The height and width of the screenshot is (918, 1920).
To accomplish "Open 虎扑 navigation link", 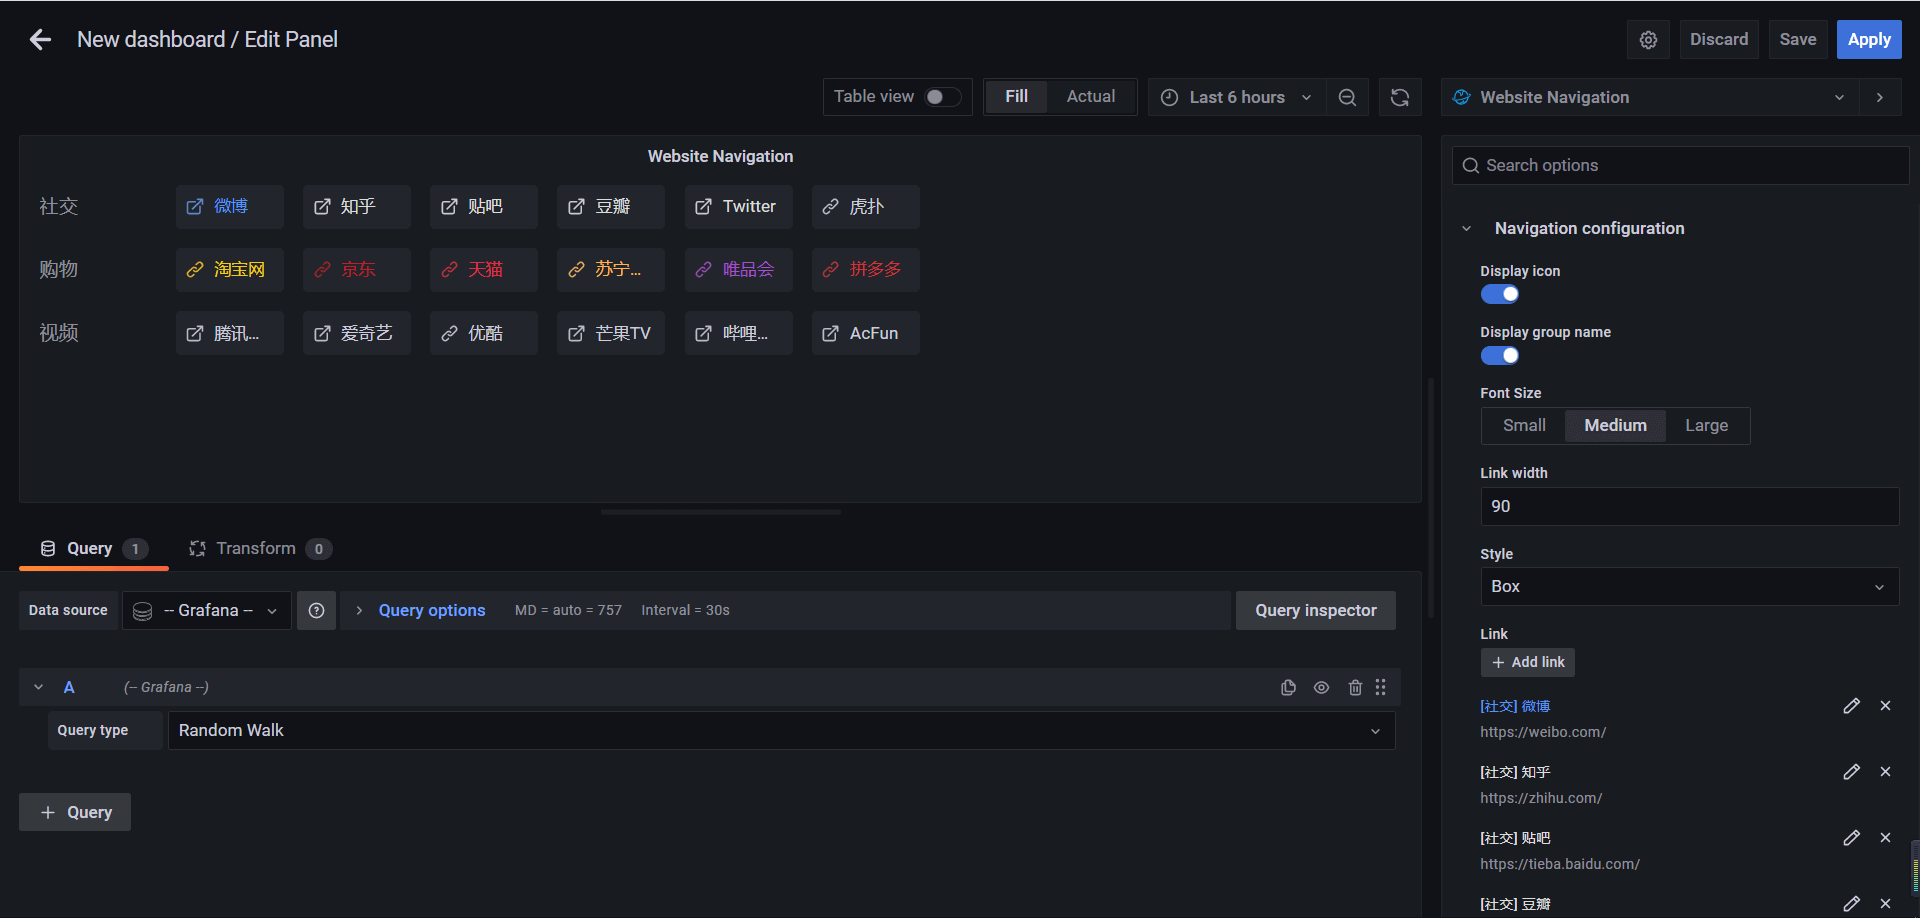I will click(866, 207).
